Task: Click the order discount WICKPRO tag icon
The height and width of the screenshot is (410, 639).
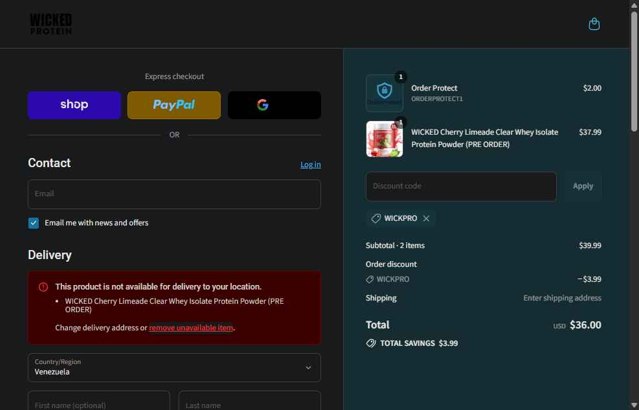Action: (x=370, y=279)
